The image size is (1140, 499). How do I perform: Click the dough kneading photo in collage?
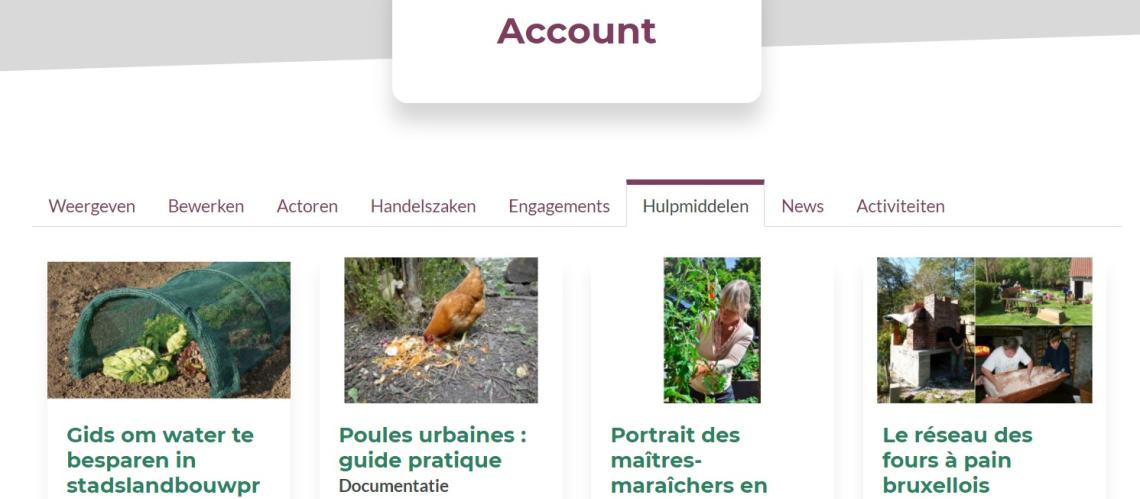coord(1033,364)
